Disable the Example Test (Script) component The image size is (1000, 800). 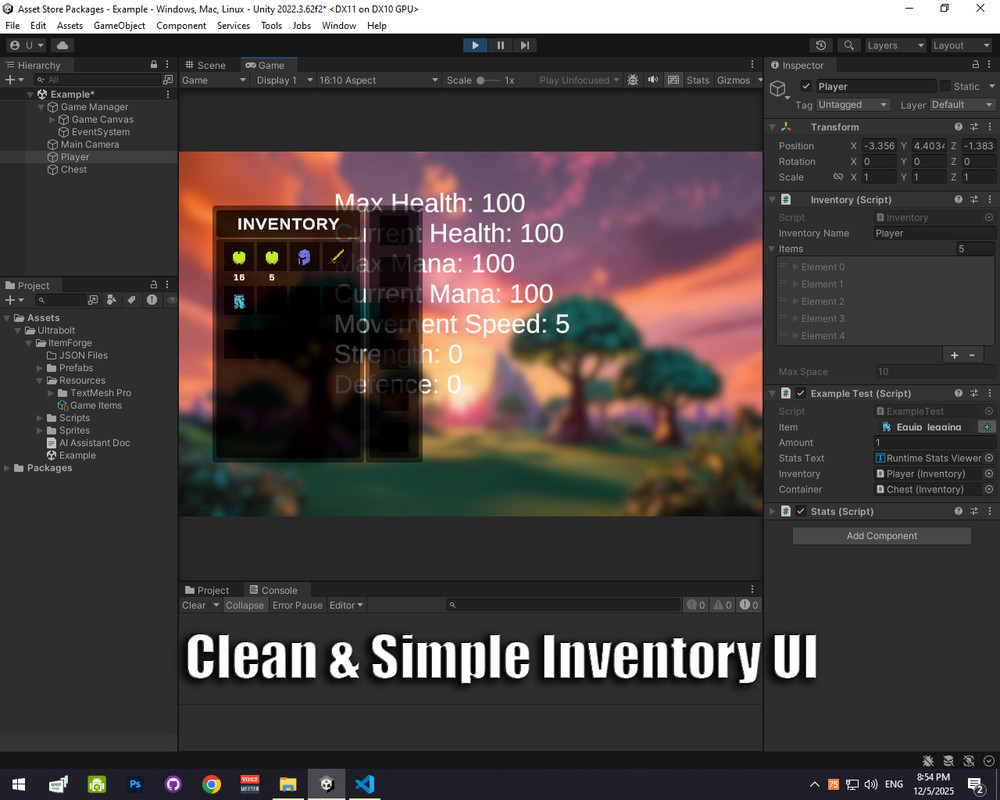coord(799,393)
